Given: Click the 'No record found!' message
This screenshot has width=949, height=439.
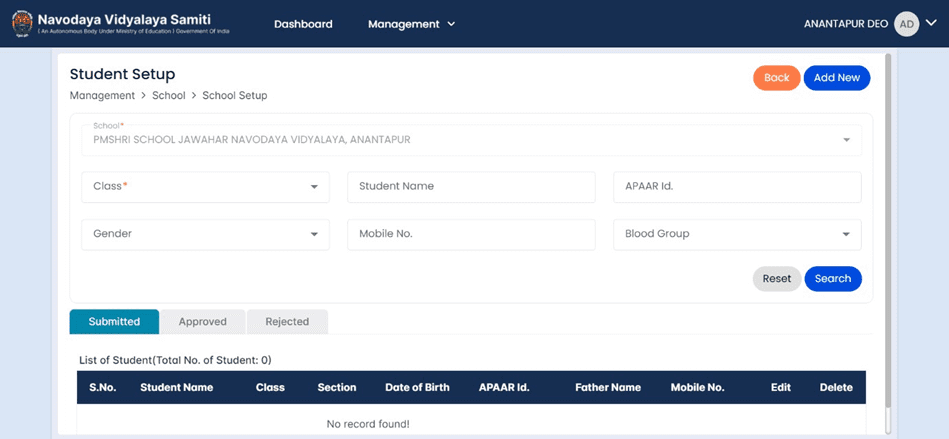Looking at the screenshot, I should click(368, 424).
